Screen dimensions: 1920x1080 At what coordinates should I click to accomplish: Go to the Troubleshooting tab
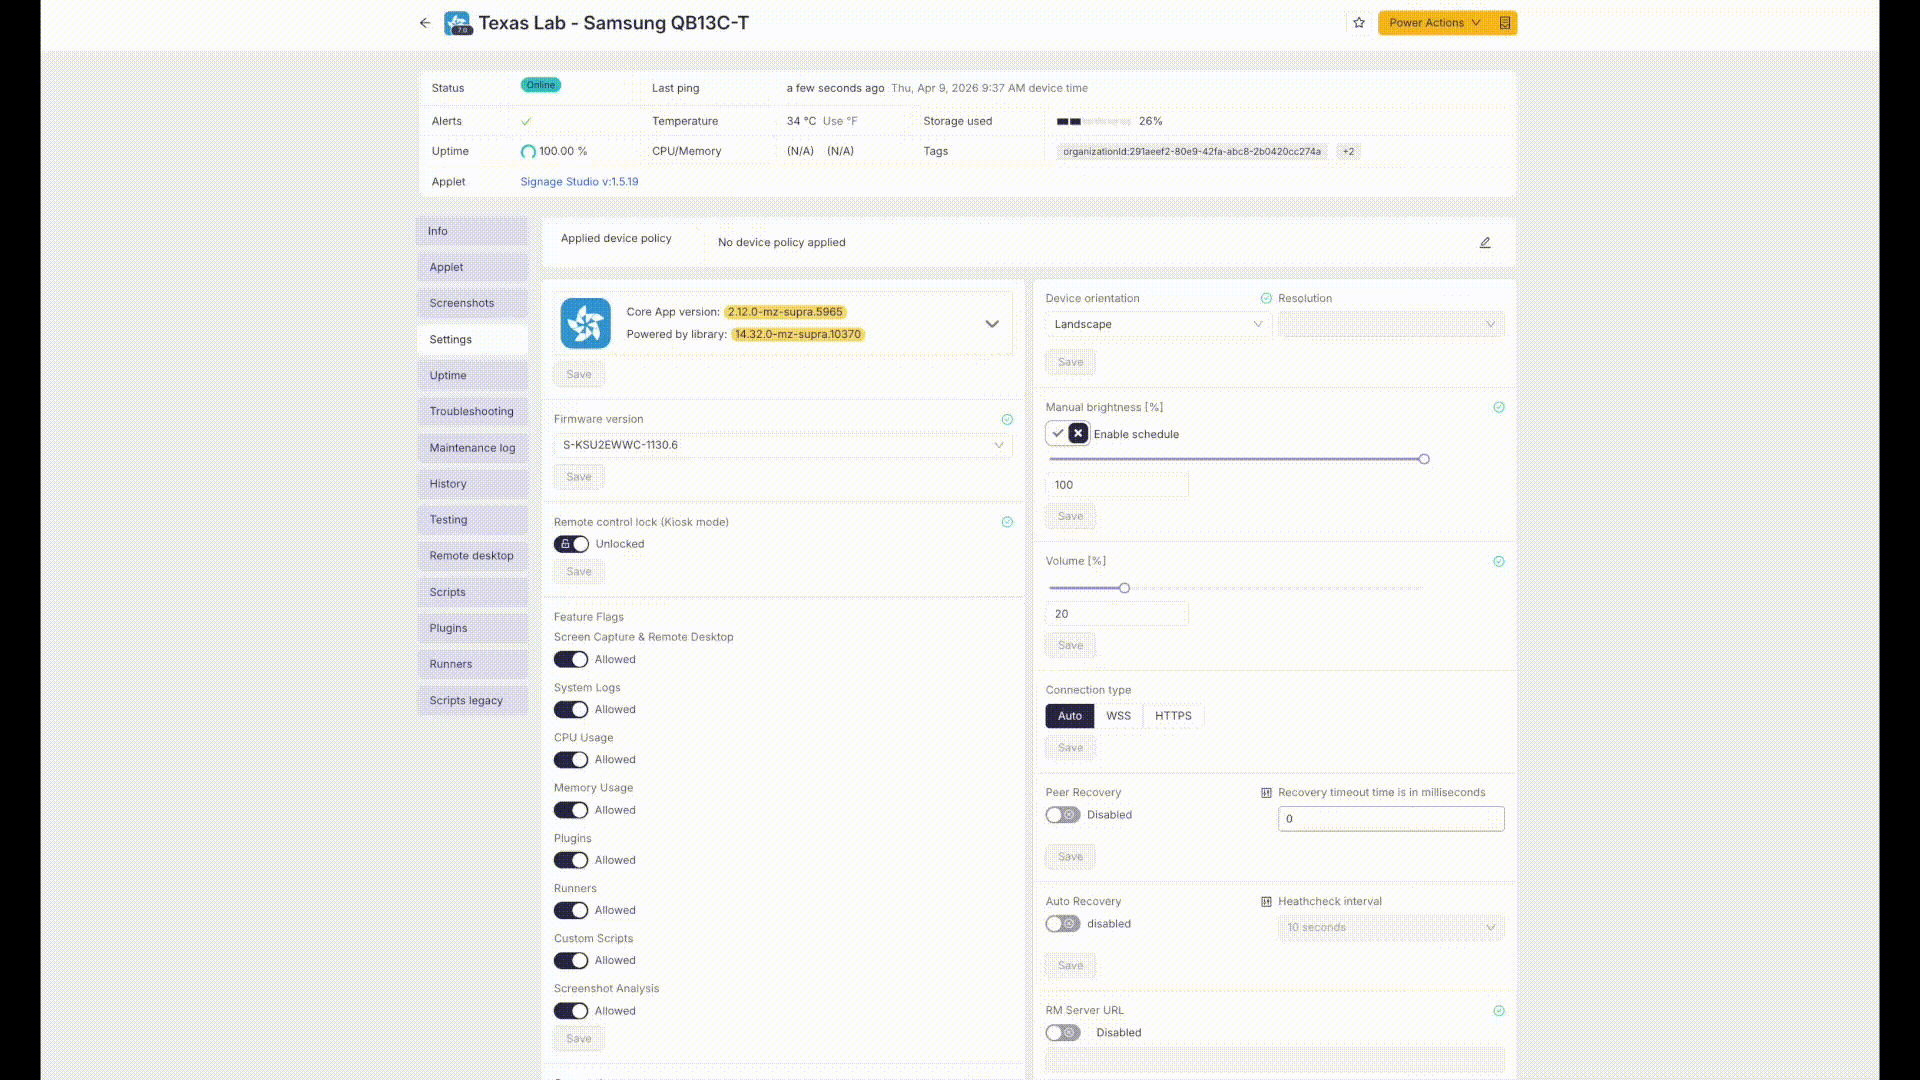[472, 412]
